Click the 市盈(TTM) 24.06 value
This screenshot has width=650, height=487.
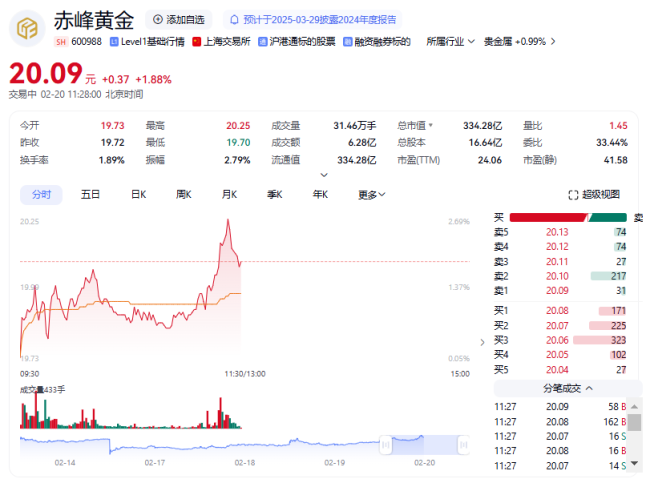[490, 160]
